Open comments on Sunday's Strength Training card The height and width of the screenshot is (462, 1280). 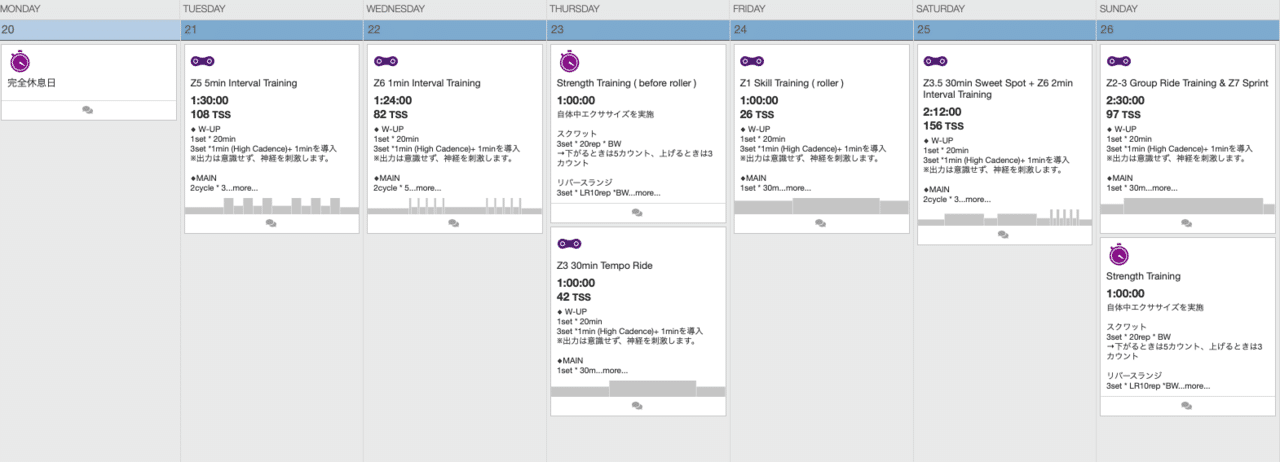1188,406
